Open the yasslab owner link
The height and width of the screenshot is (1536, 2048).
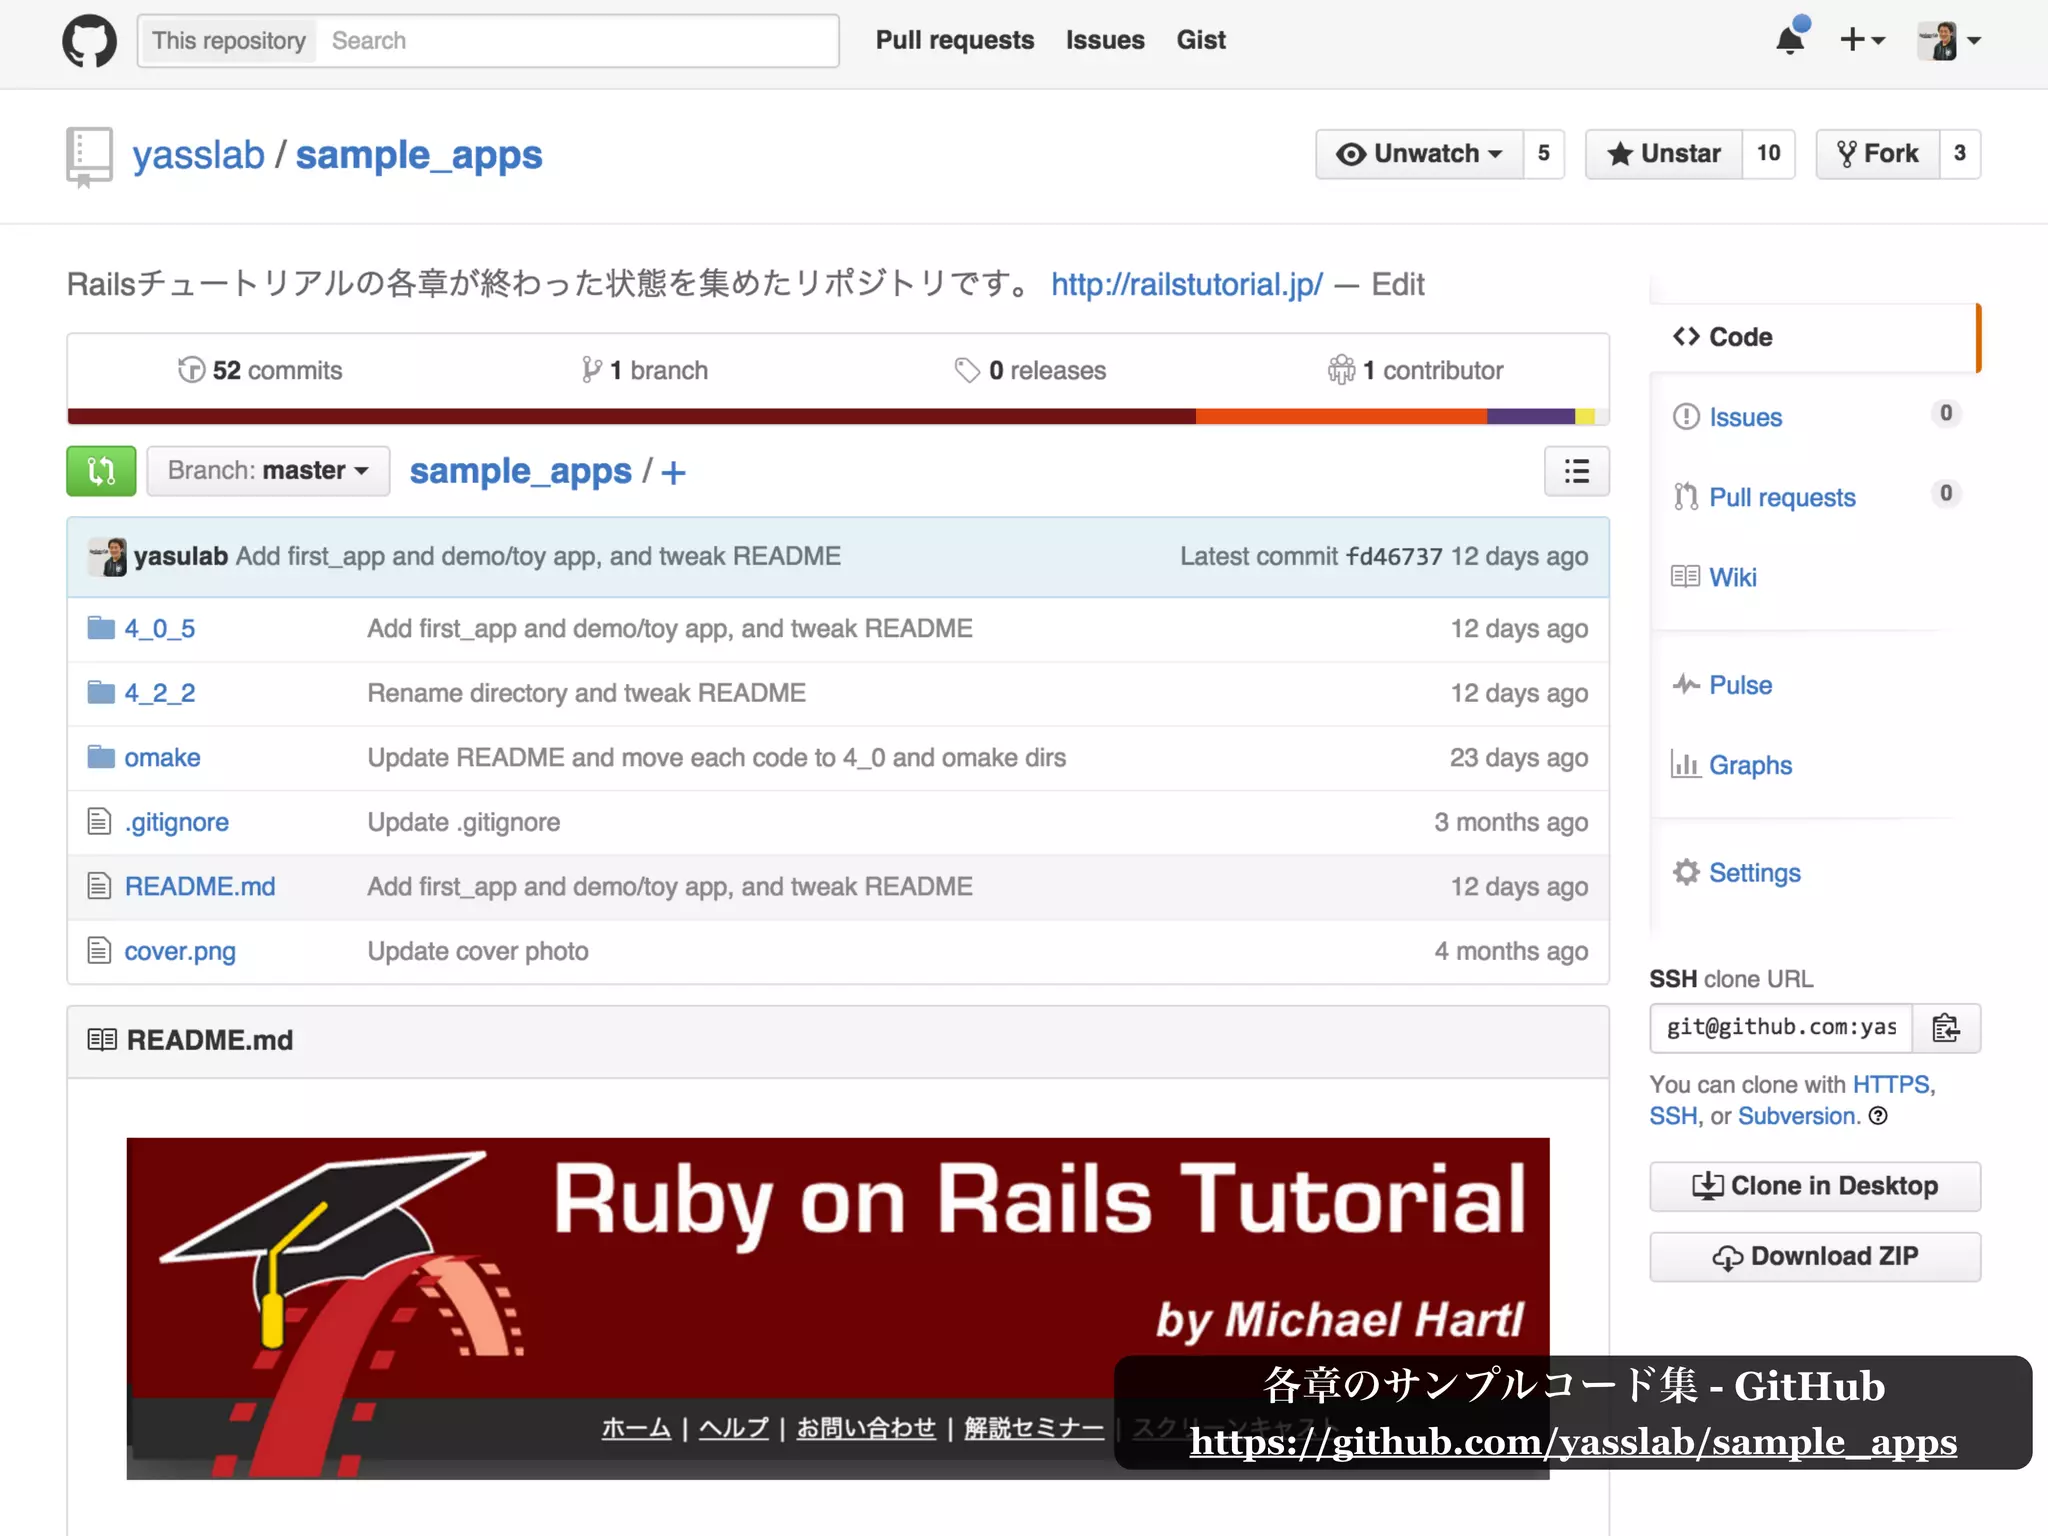pyautogui.click(x=199, y=155)
